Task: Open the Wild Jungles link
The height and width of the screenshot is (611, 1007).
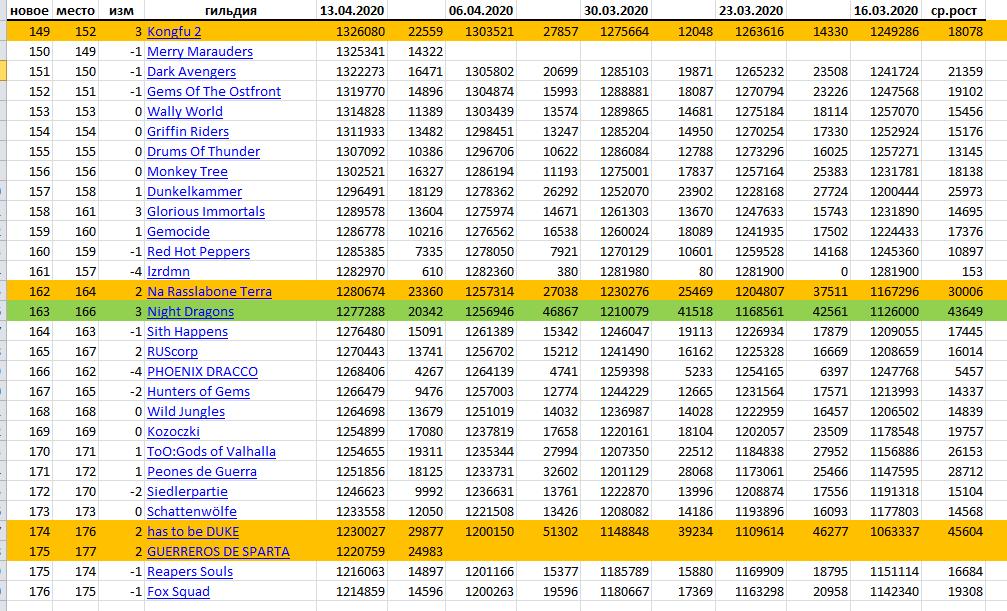Action: click(186, 411)
